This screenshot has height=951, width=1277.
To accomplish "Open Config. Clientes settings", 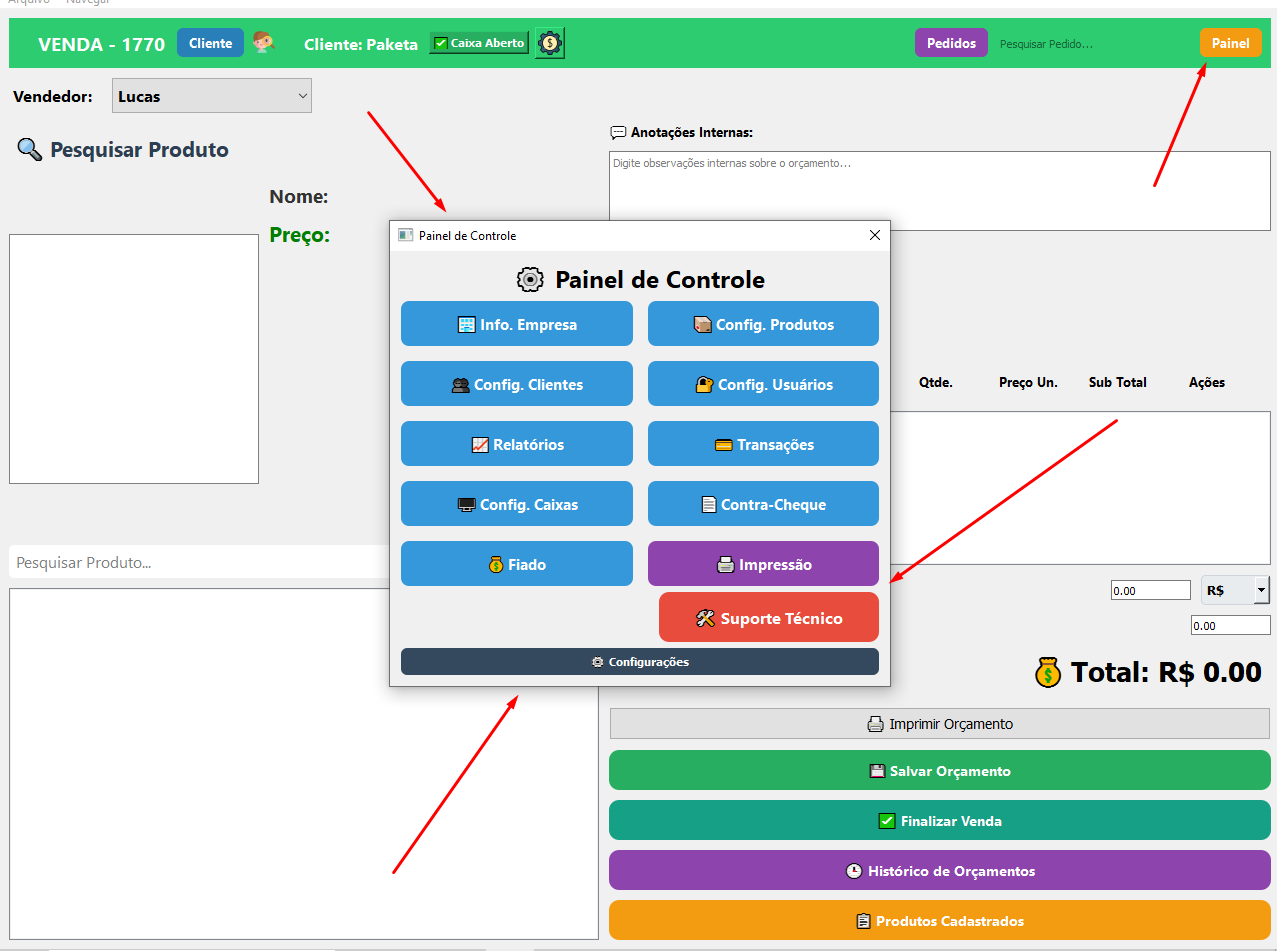I will pos(516,384).
